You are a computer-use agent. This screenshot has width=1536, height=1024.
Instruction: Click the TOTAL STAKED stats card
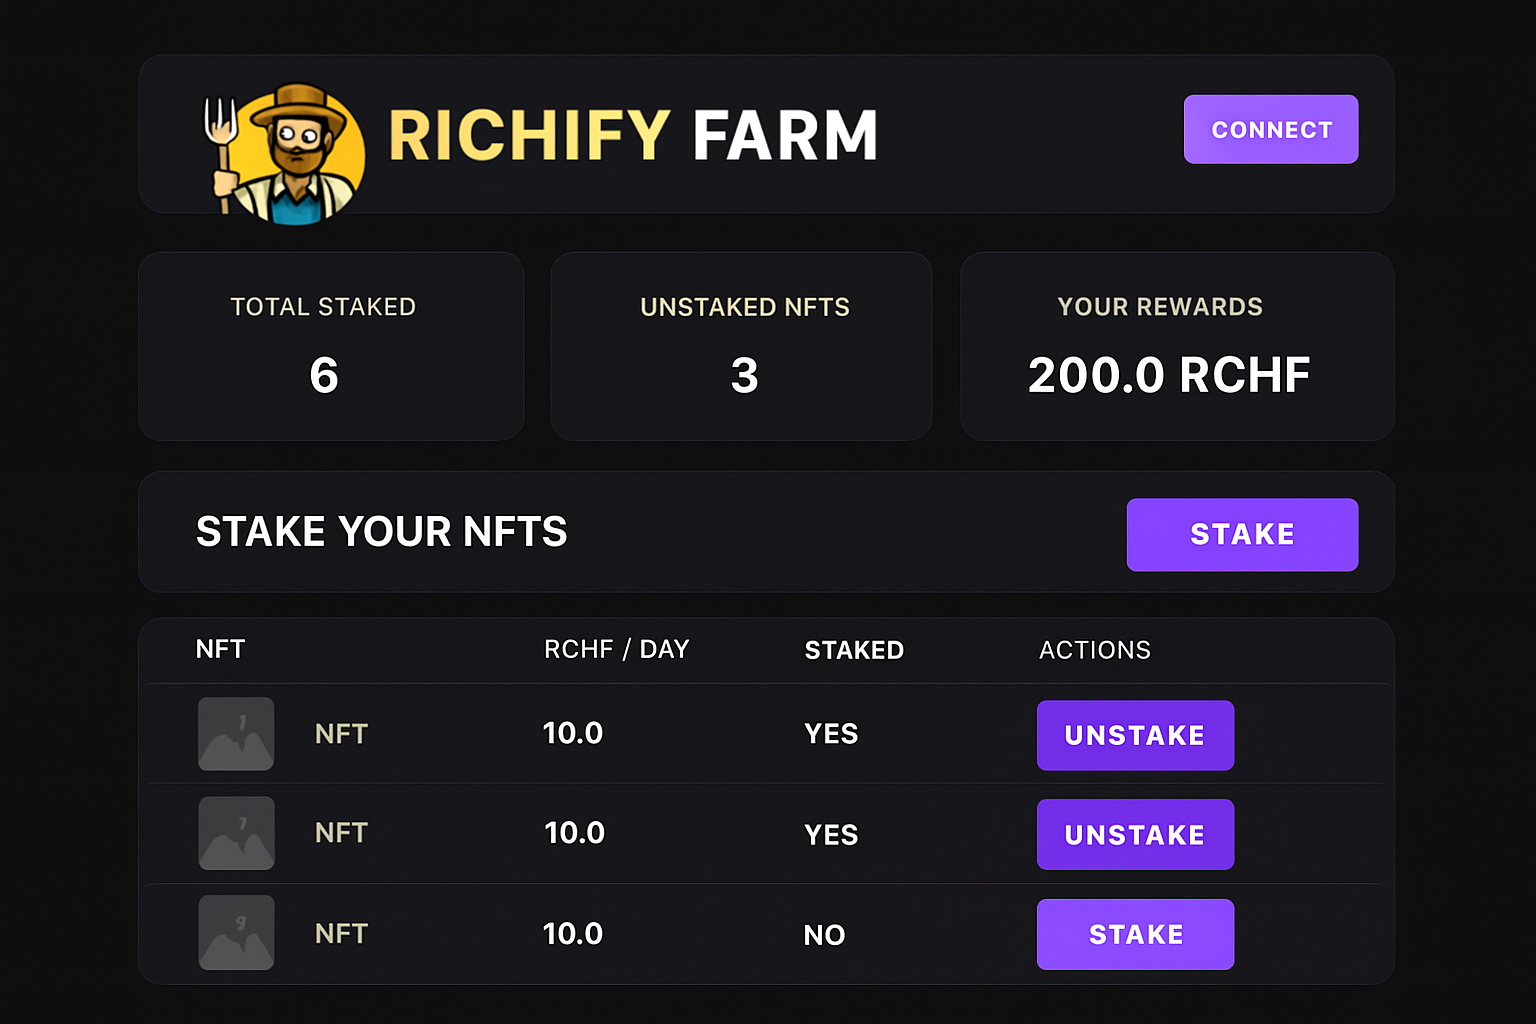point(331,346)
